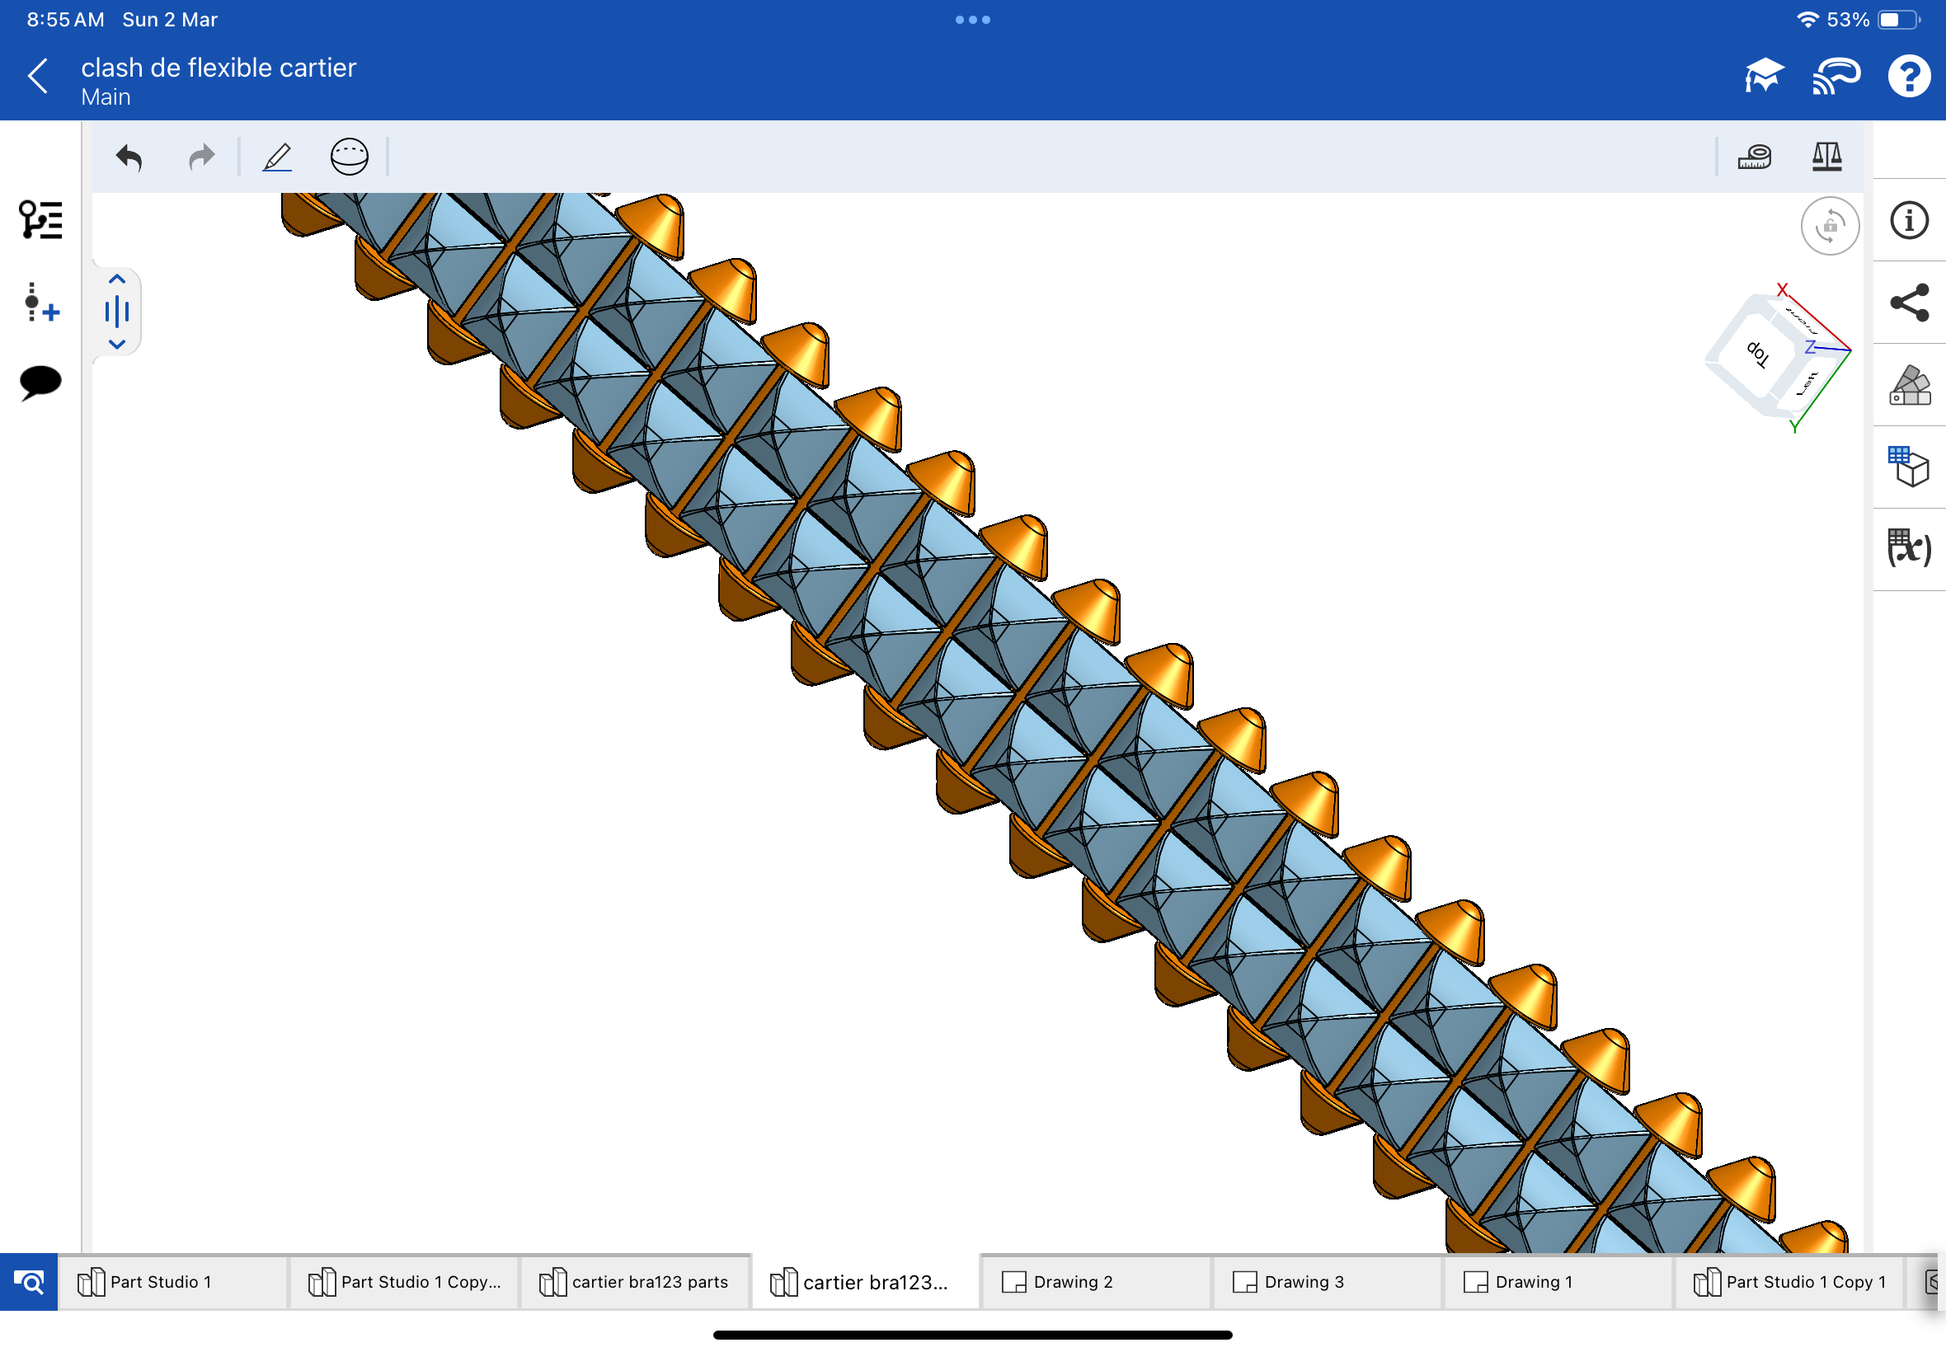Screen dimensions: 1946x1352
Task: Expand panel with up chevron
Action: 117,279
